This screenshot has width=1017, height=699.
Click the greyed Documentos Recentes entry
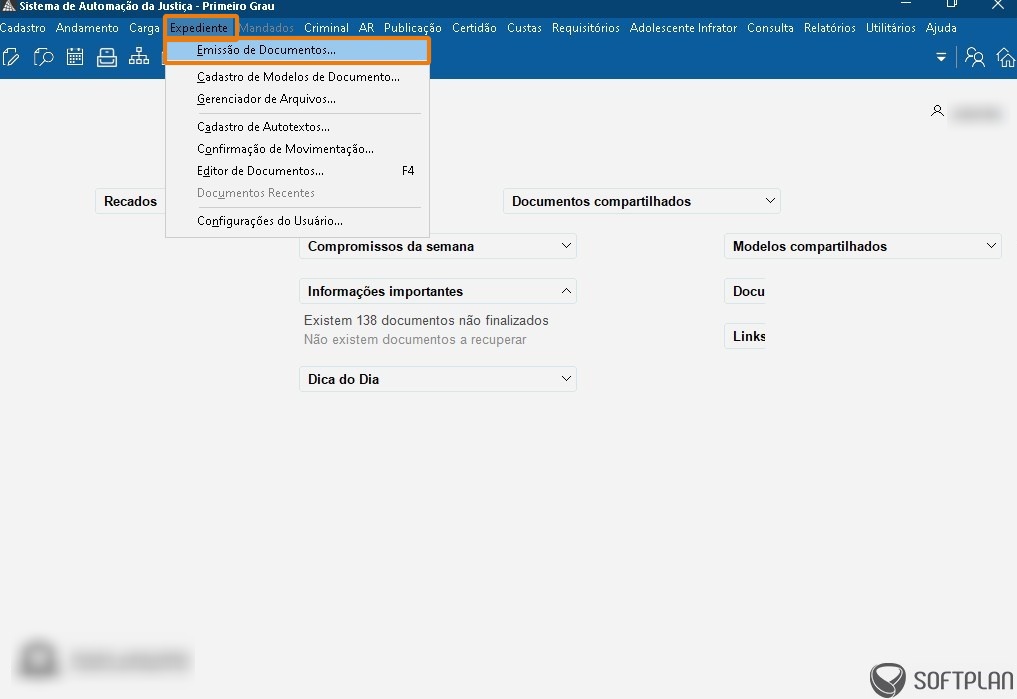click(298, 193)
